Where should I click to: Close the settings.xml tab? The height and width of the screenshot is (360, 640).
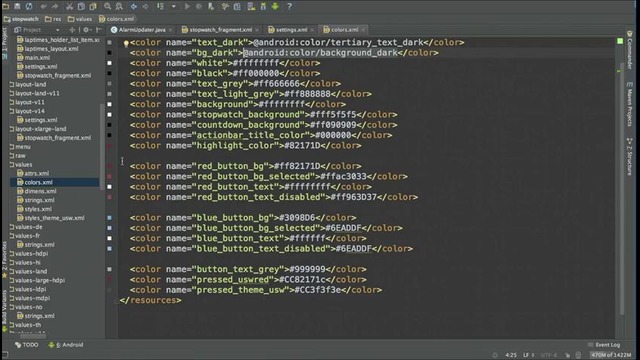pos(312,30)
